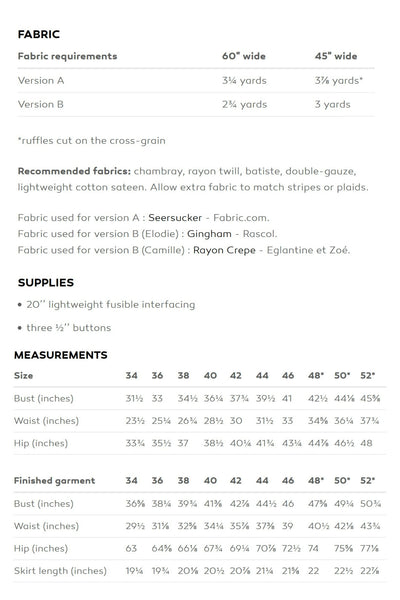Click the Hip (inches) row in Finished garment table

200,549
